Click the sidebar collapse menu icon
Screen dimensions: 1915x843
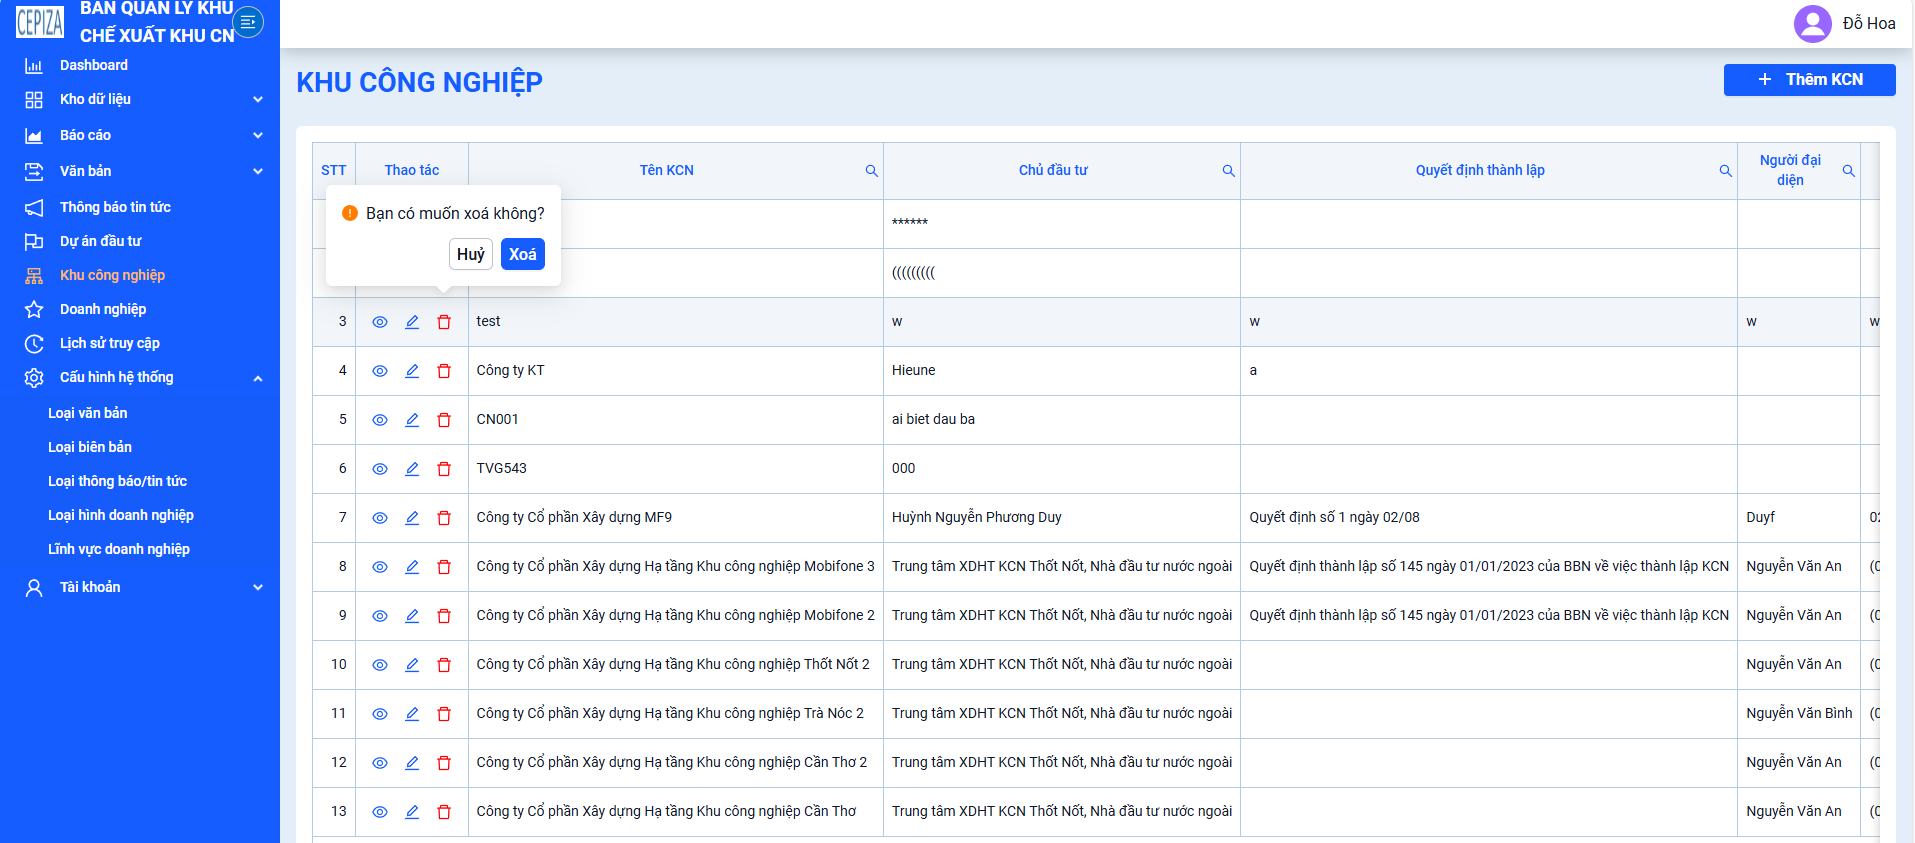click(x=248, y=22)
